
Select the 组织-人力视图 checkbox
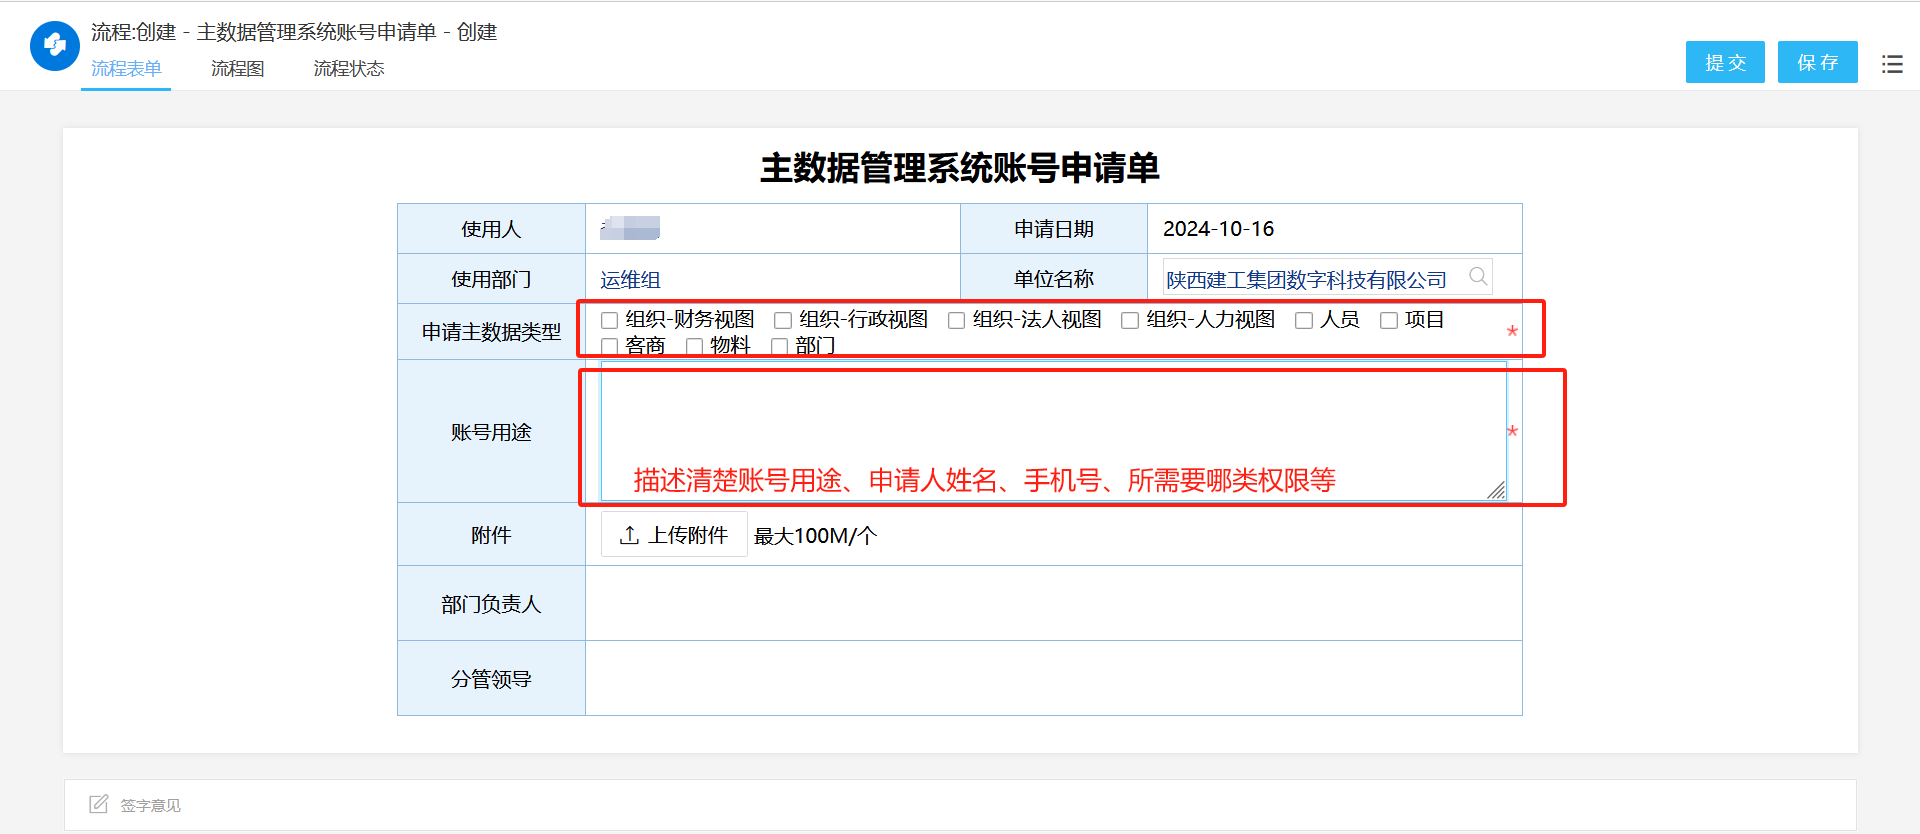pyautogui.click(x=1130, y=321)
